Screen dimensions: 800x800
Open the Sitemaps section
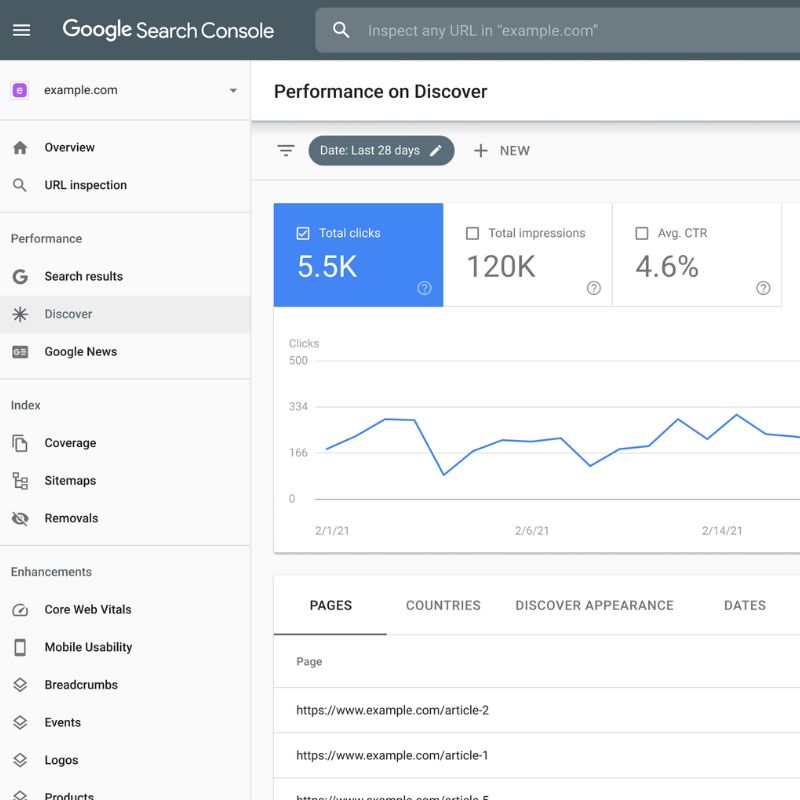coord(70,480)
